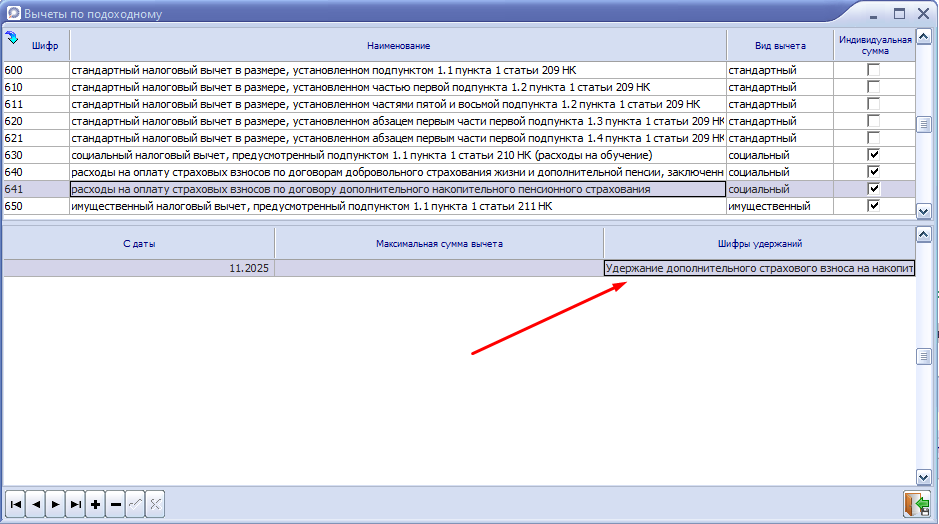Screen dimensions: 939x524
Task: Click exit door icon bottom right
Action: (x=915, y=504)
